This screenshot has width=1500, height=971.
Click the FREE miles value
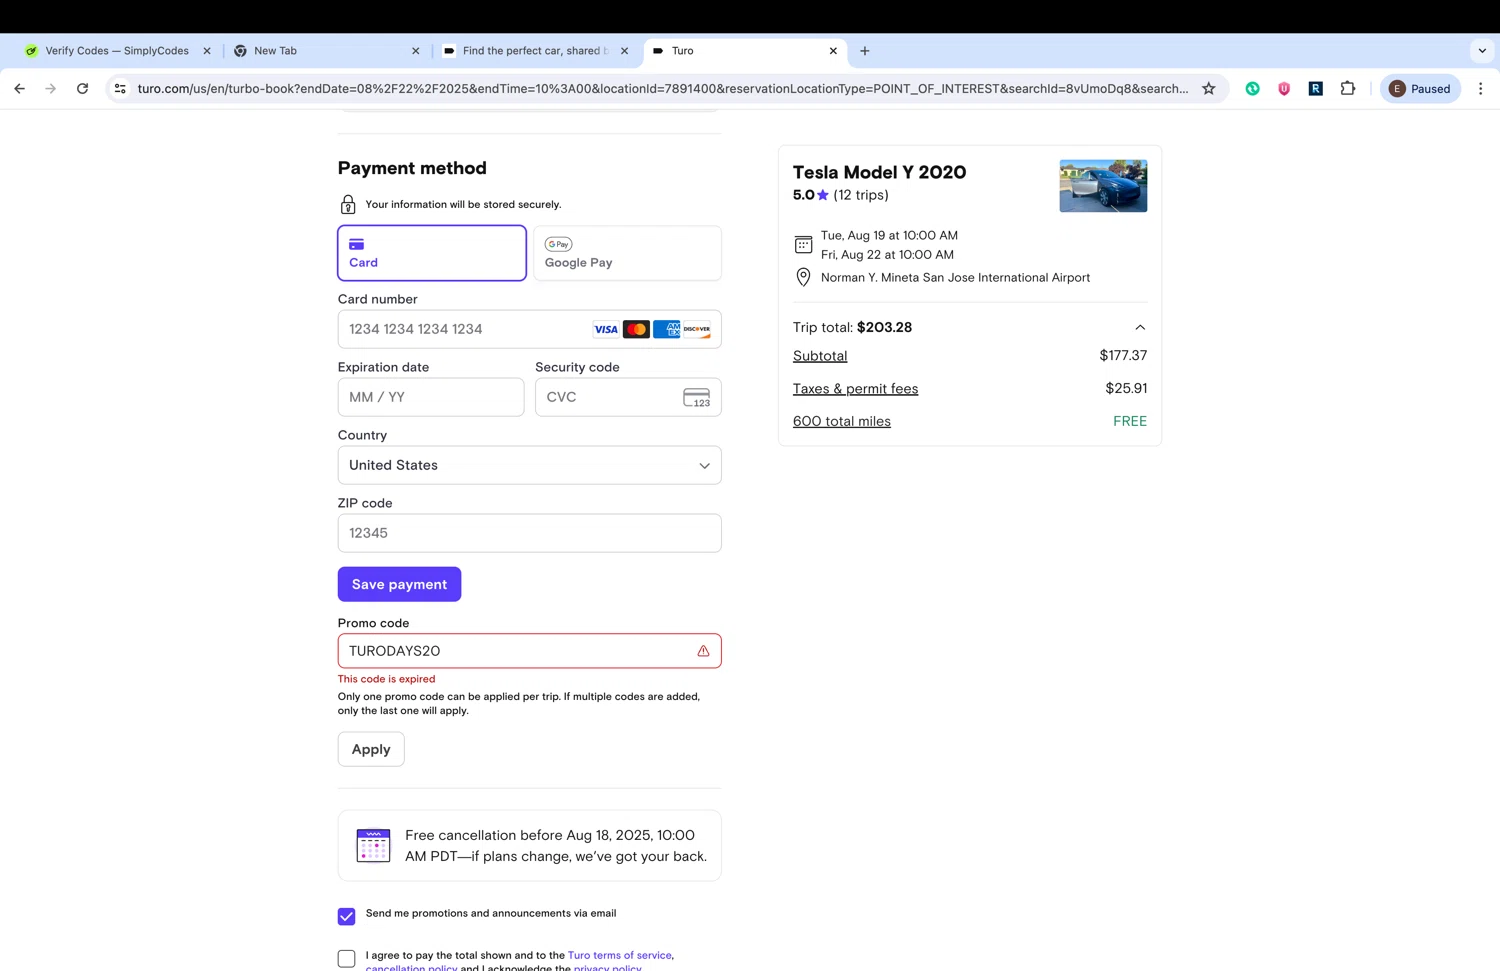tap(1130, 422)
